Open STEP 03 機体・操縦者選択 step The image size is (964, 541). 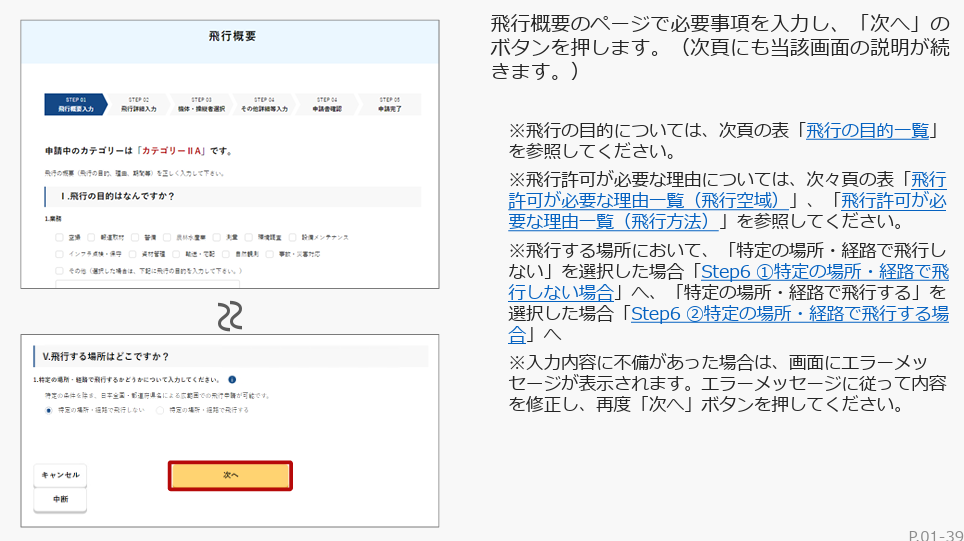(x=202, y=105)
